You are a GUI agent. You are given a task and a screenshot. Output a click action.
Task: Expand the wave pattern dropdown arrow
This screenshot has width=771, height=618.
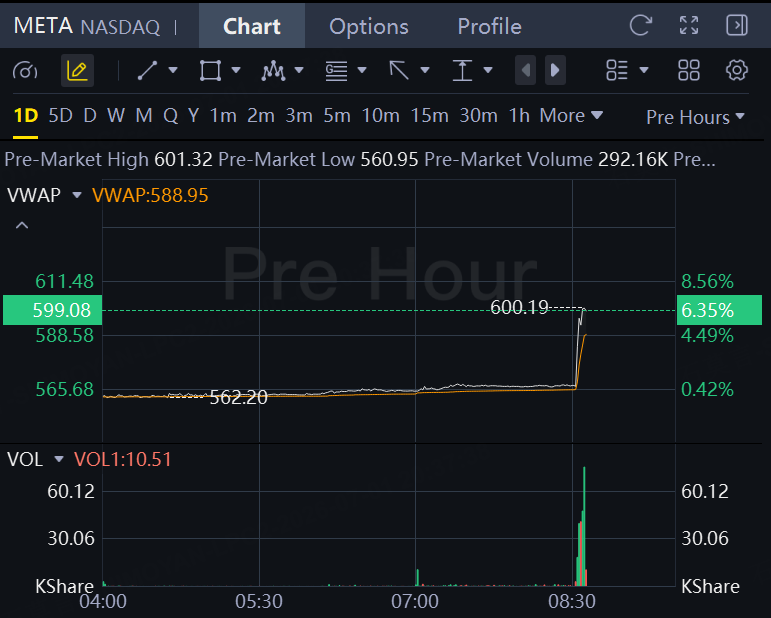(298, 70)
